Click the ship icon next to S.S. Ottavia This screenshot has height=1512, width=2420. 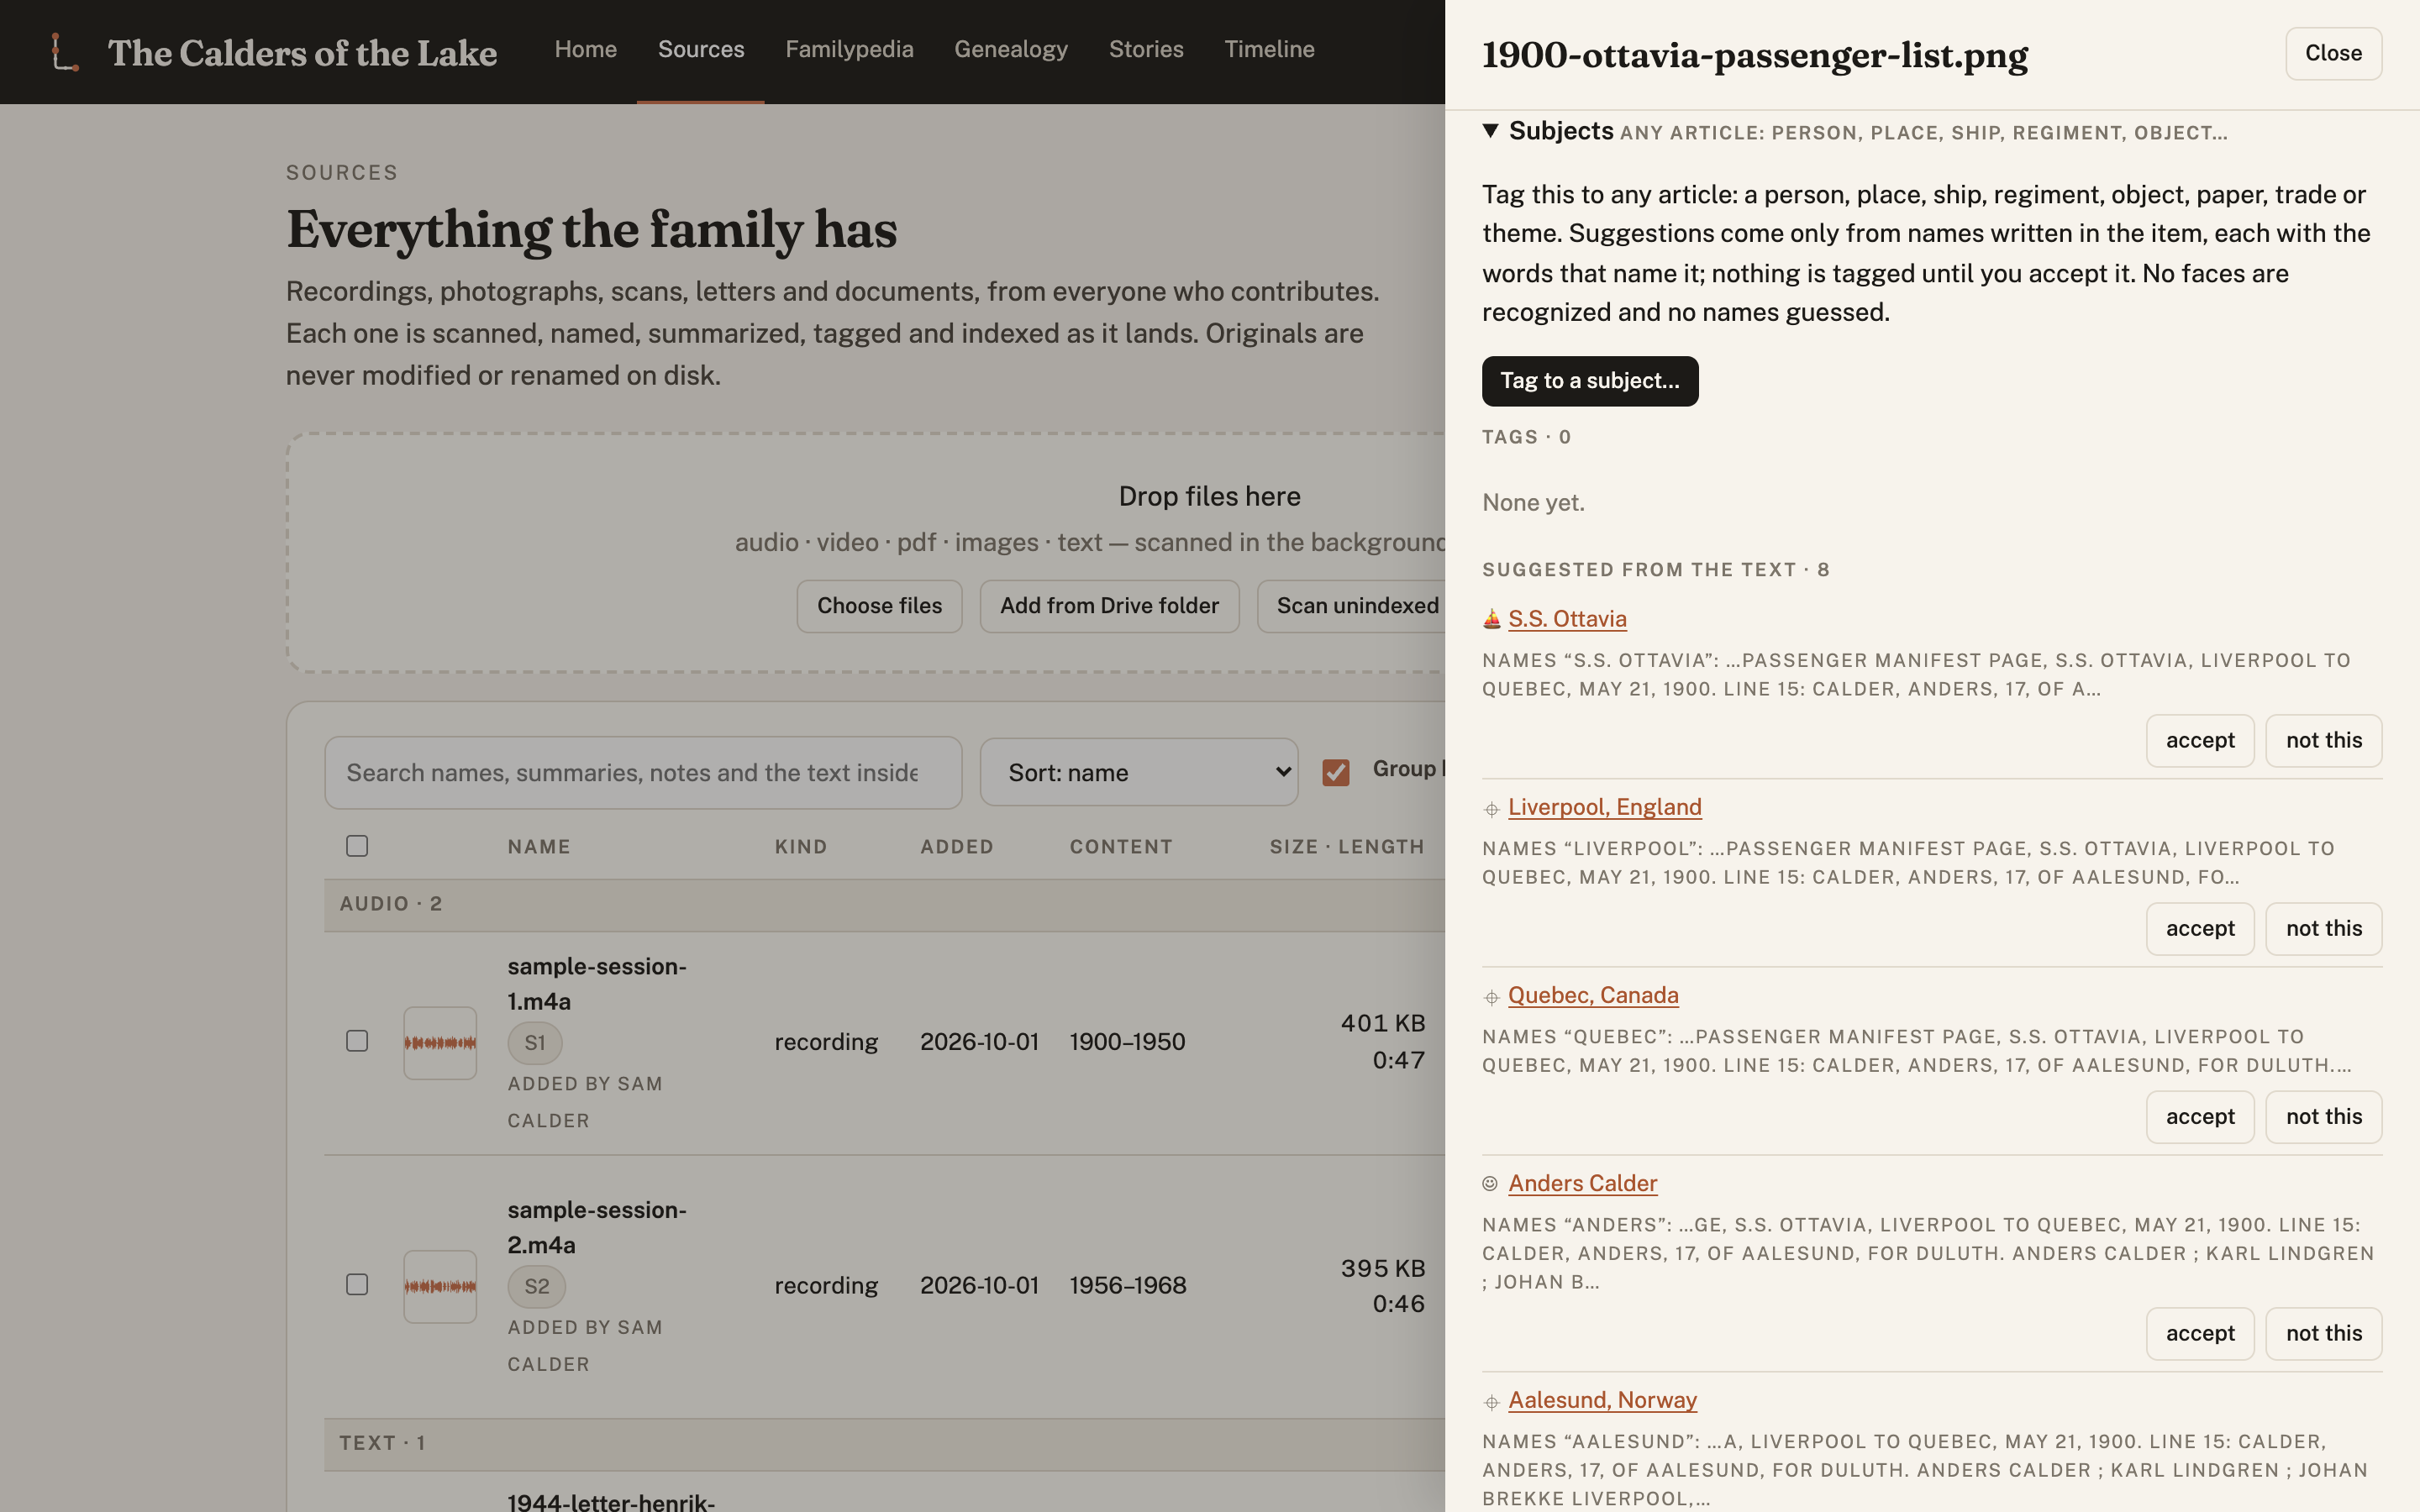click(1491, 619)
